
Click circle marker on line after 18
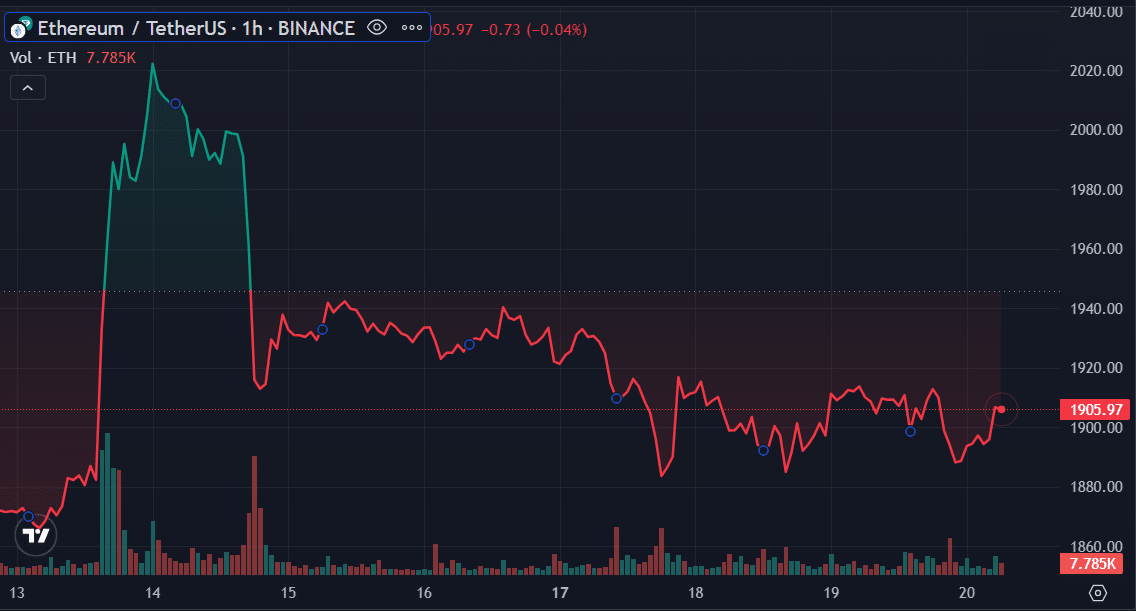[764, 451]
